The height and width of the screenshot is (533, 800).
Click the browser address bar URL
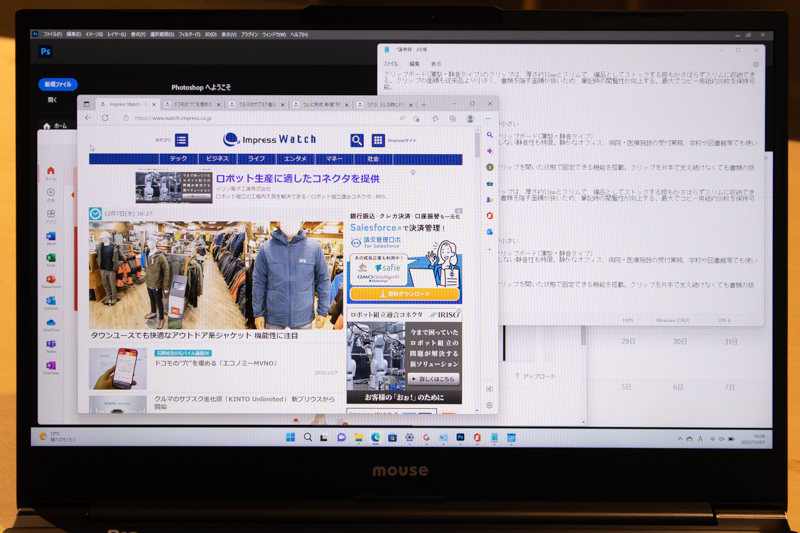click(x=173, y=118)
